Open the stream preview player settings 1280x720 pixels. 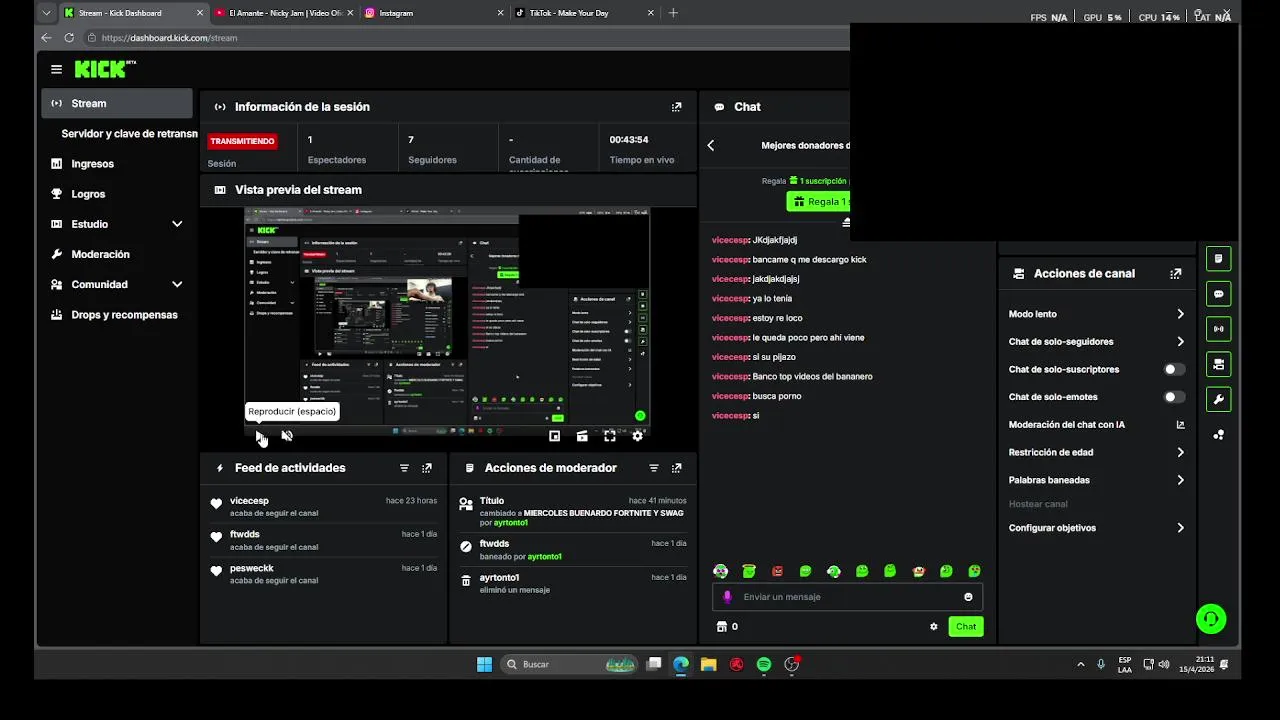(637, 436)
